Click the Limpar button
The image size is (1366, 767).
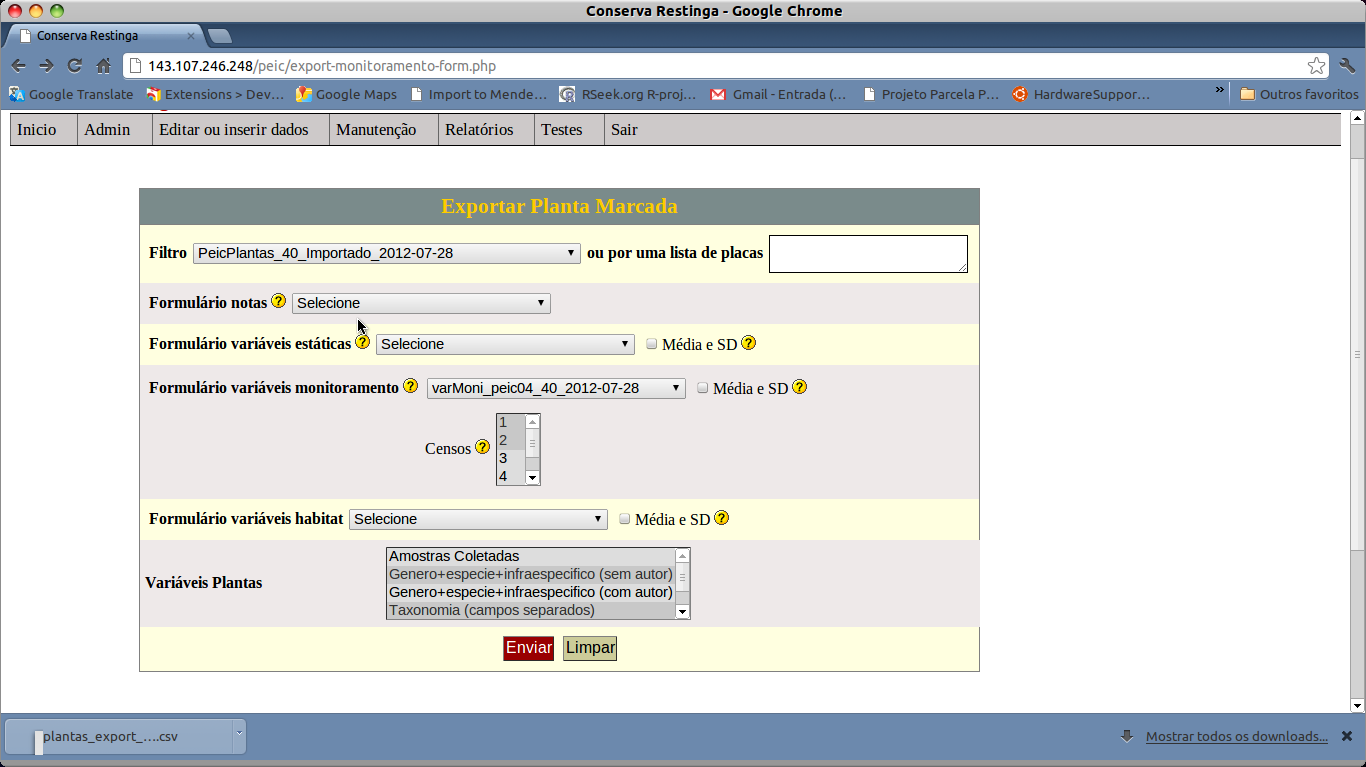[590, 648]
